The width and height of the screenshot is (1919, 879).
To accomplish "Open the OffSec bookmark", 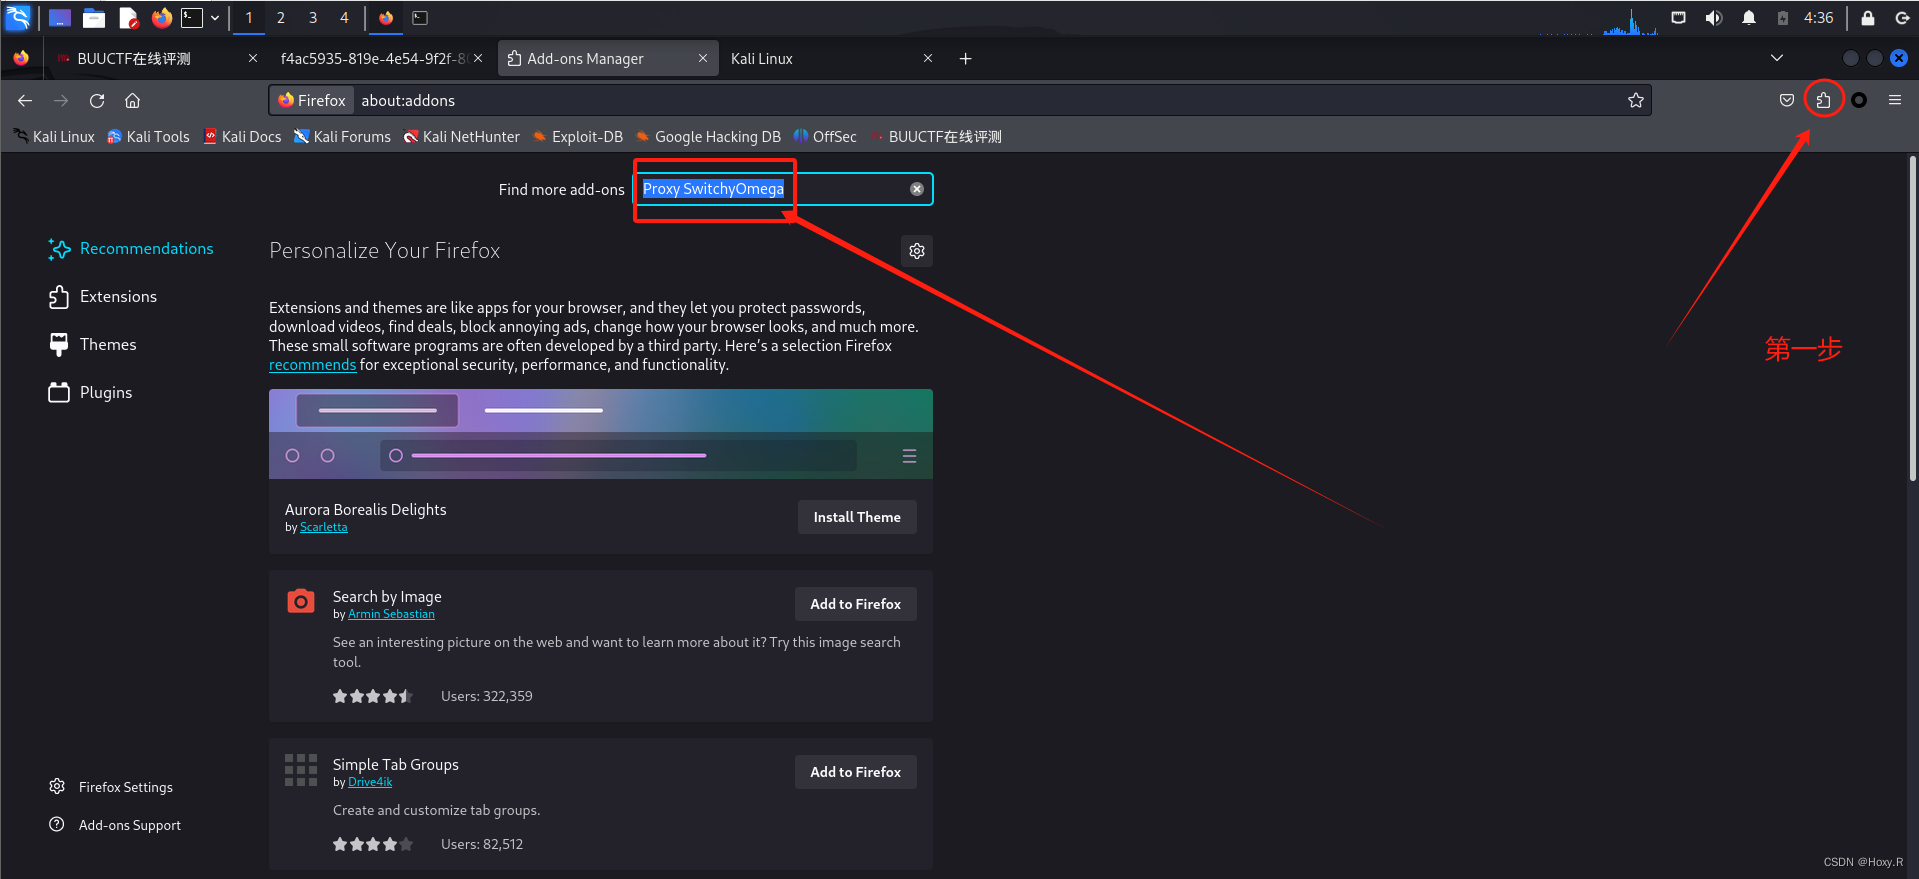I will 825,137.
